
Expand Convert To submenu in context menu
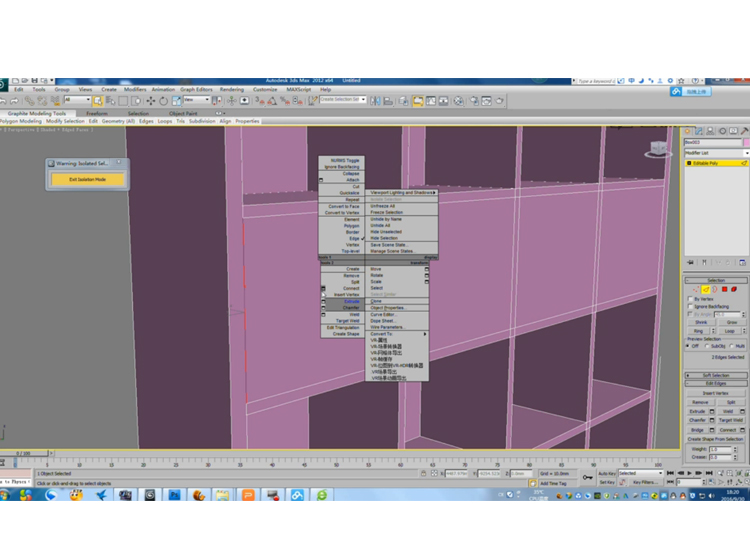click(x=397, y=334)
